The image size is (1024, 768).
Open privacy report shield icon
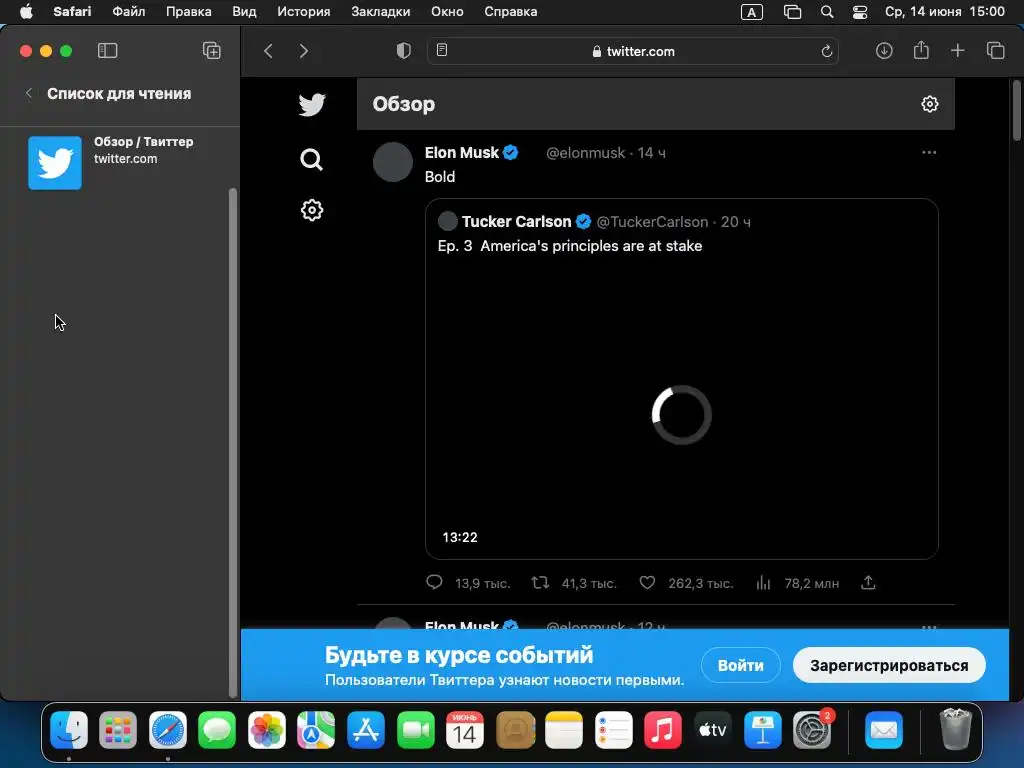(x=404, y=51)
